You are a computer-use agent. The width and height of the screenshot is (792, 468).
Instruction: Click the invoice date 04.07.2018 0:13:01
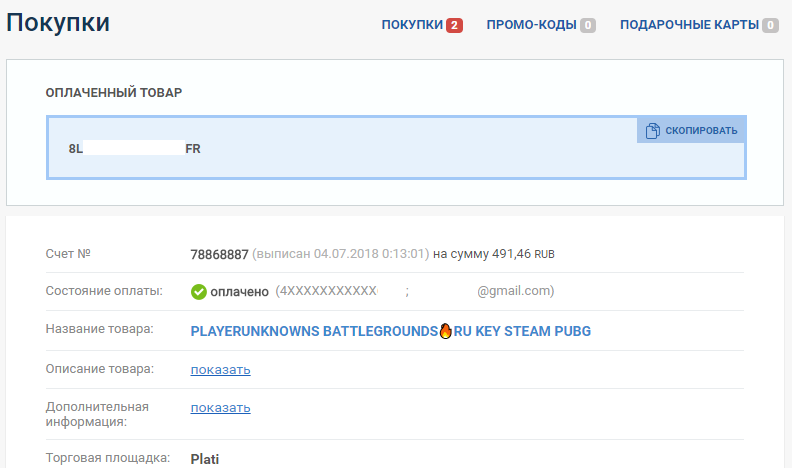369,254
